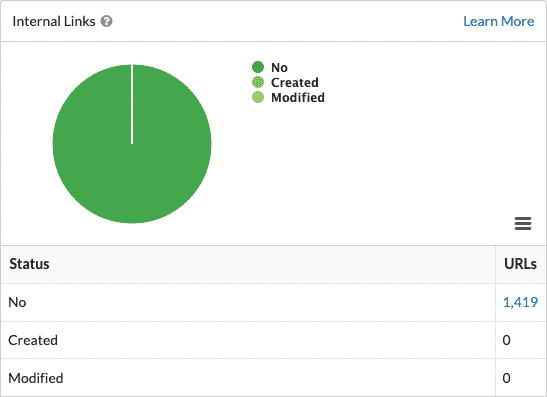Sort by the Status column header
The width and height of the screenshot is (547, 397).
[29, 264]
